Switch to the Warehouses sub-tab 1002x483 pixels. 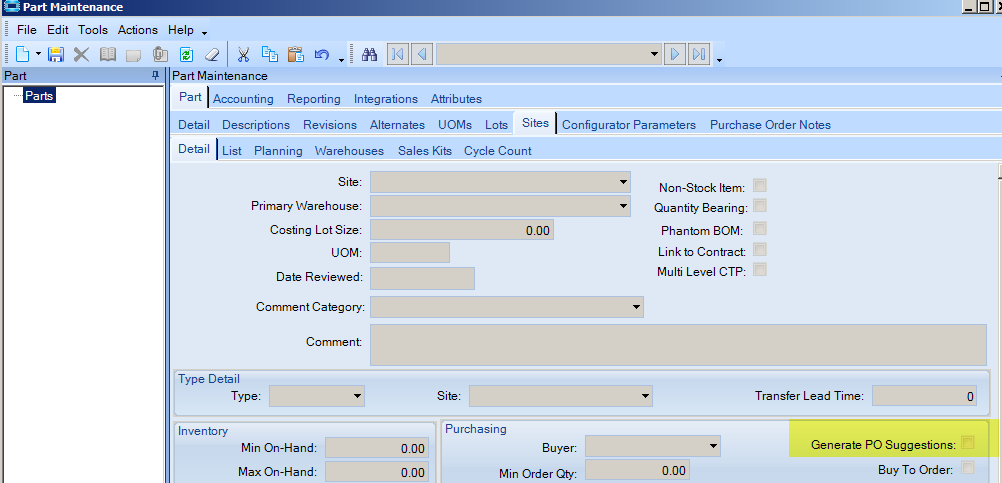coord(350,151)
